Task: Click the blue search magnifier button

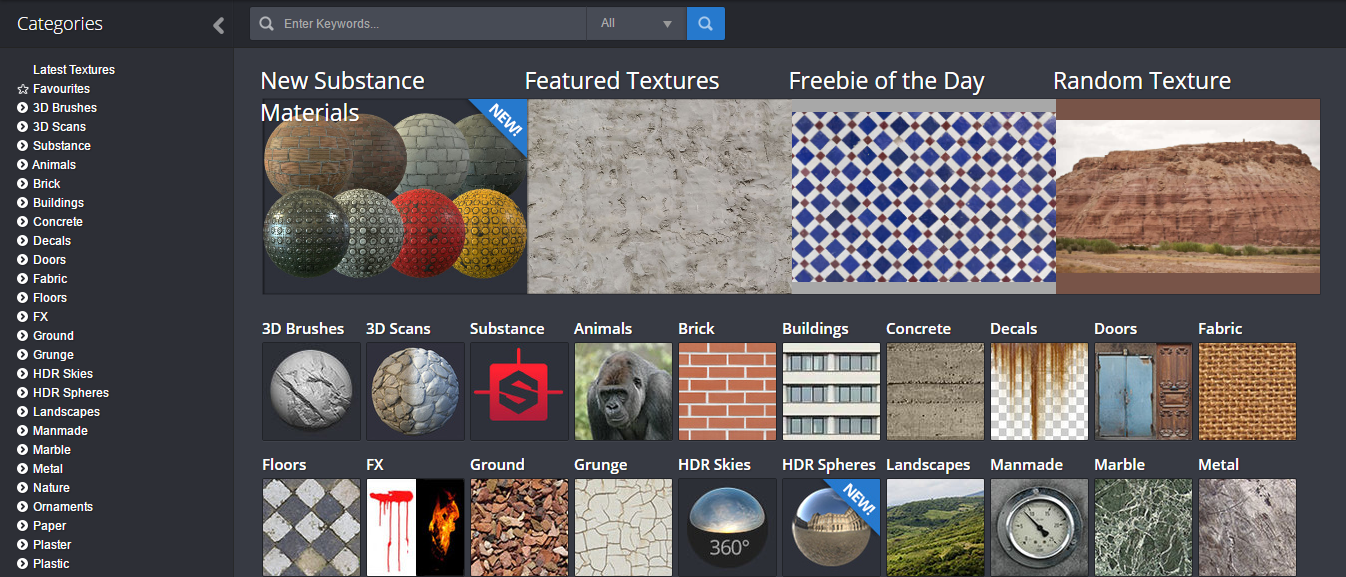Action: tap(706, 24)
